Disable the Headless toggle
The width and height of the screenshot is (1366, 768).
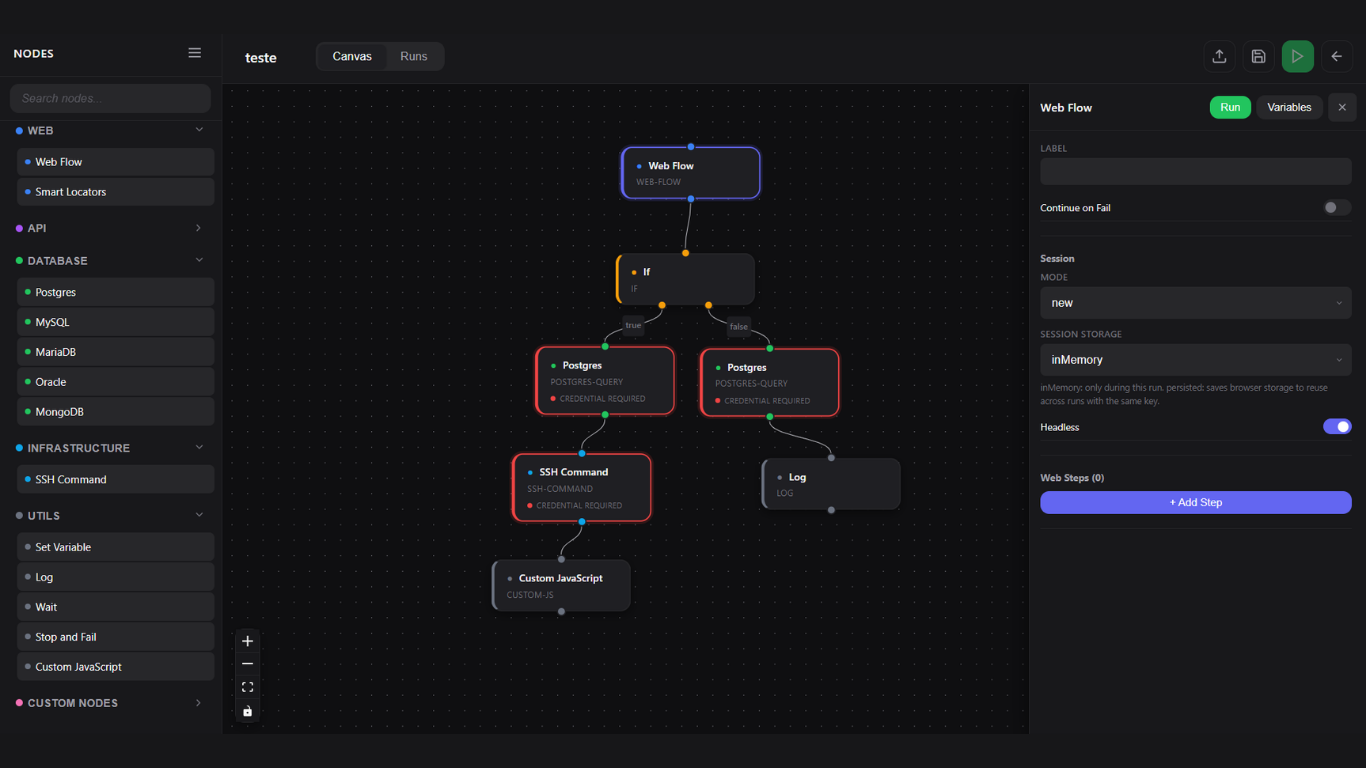[1337, 426]
